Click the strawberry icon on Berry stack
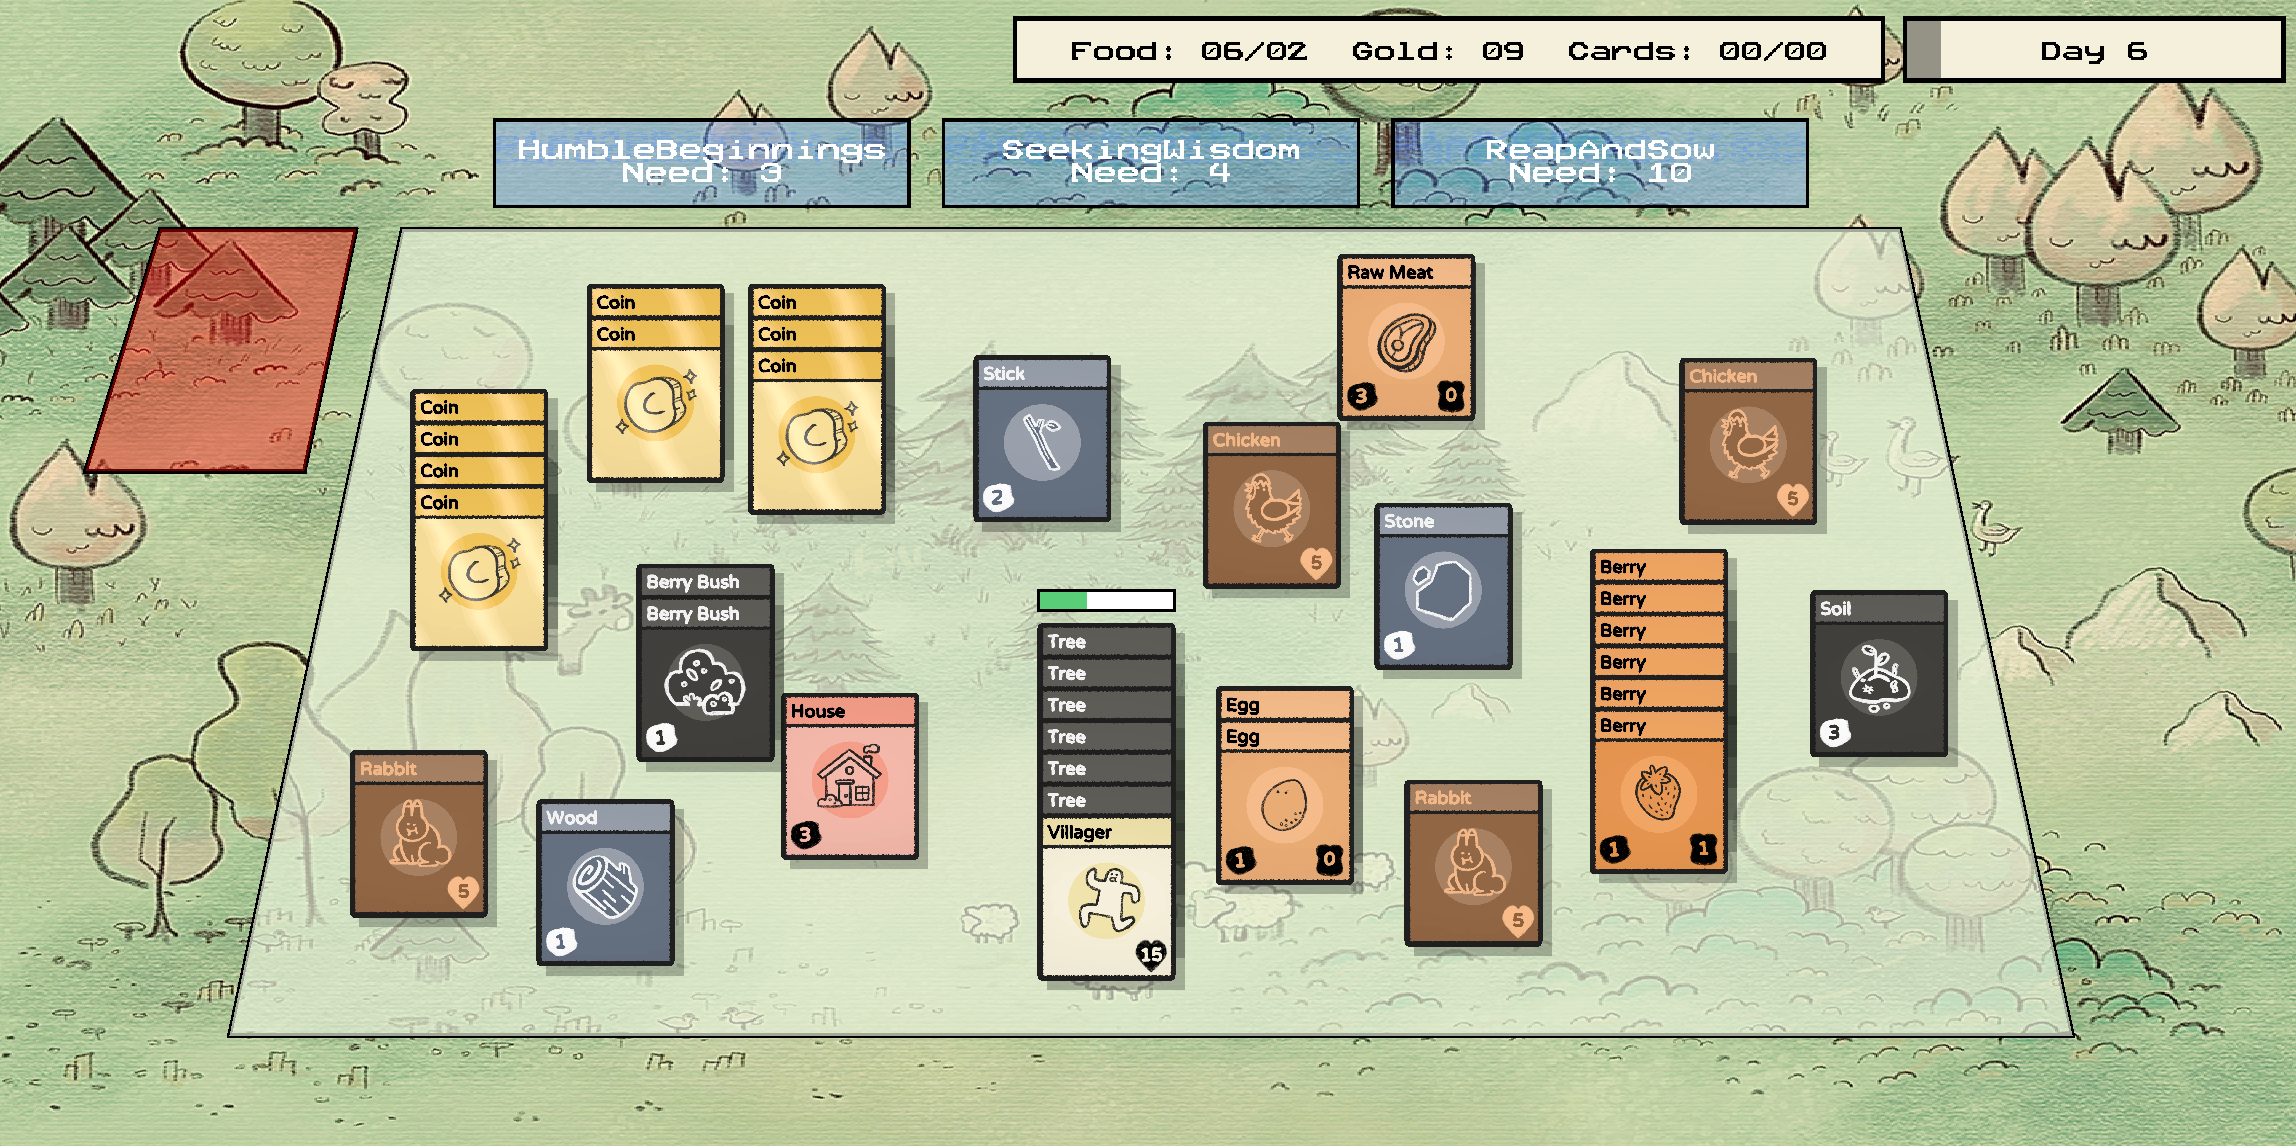Image resolution: width=2296 pixels, height=1146 pixels. (x=1658, y=792)
